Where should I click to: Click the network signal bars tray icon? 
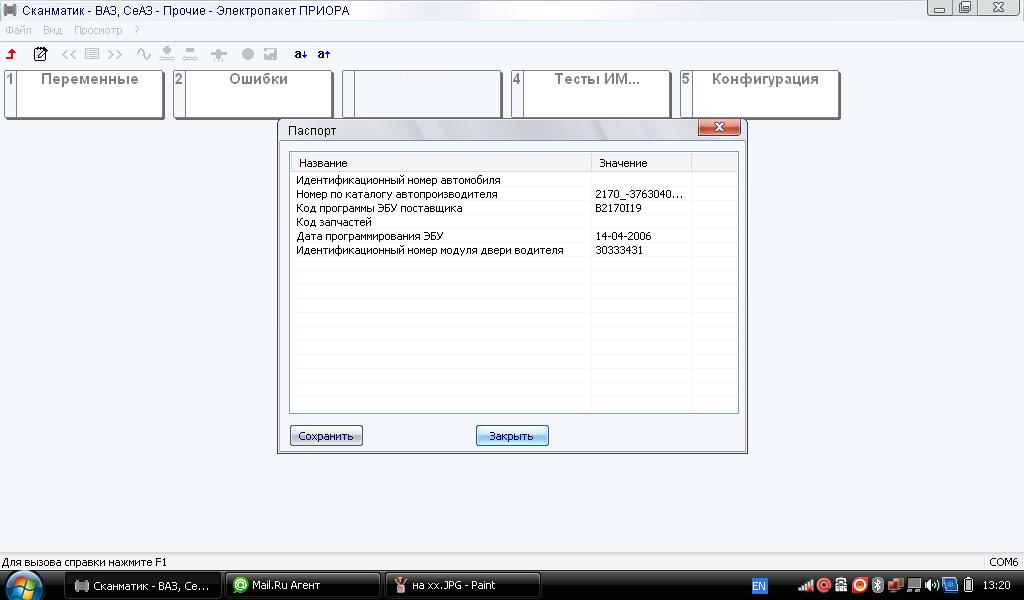(806, 586)
